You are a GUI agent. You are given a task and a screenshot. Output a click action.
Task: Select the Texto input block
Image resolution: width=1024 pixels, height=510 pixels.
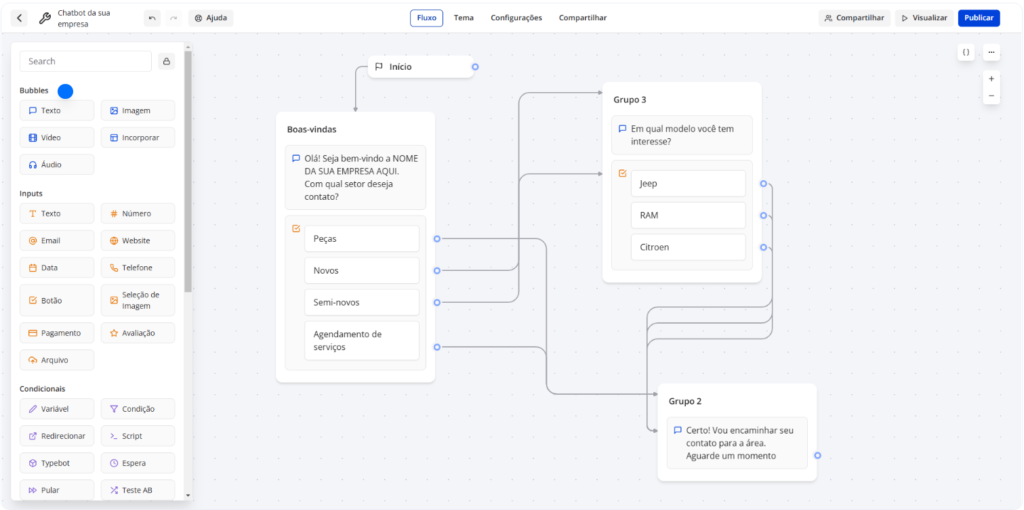(57, 214)
